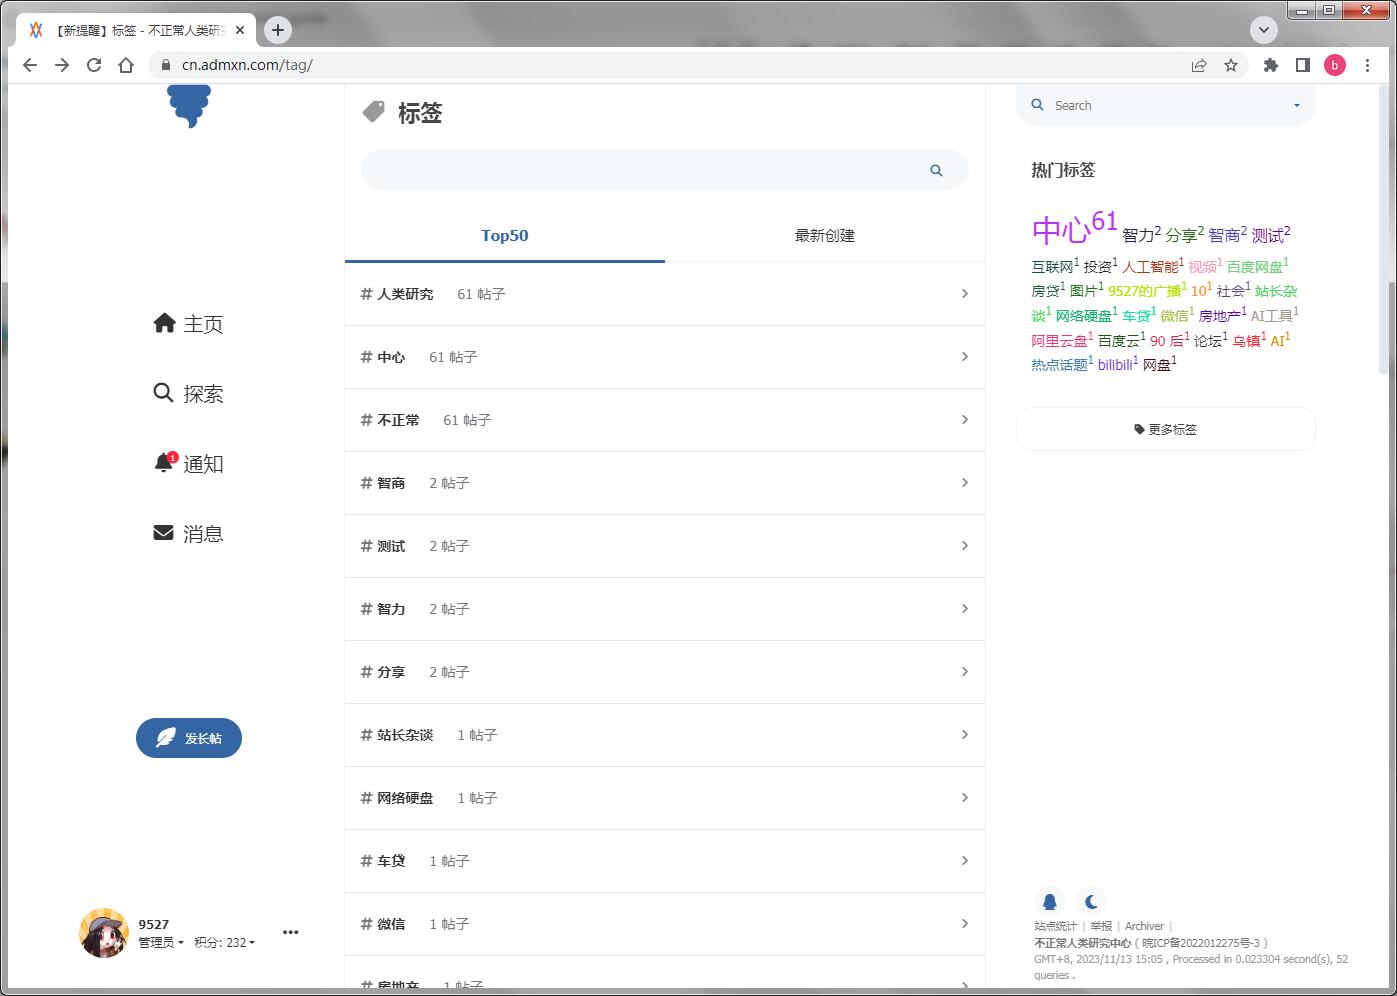Click the page vertical scrollbar

pos(1384,230)
